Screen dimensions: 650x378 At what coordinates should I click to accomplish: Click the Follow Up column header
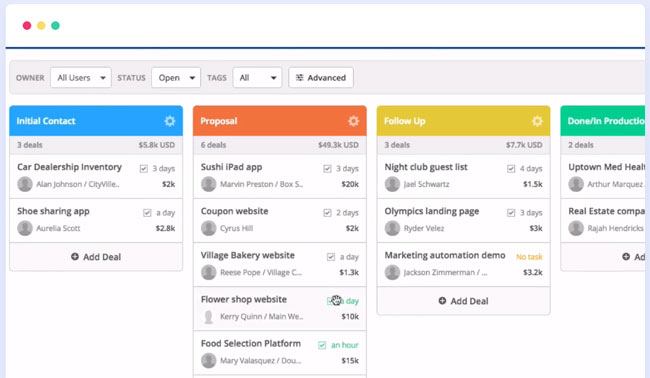coord(463,121)
